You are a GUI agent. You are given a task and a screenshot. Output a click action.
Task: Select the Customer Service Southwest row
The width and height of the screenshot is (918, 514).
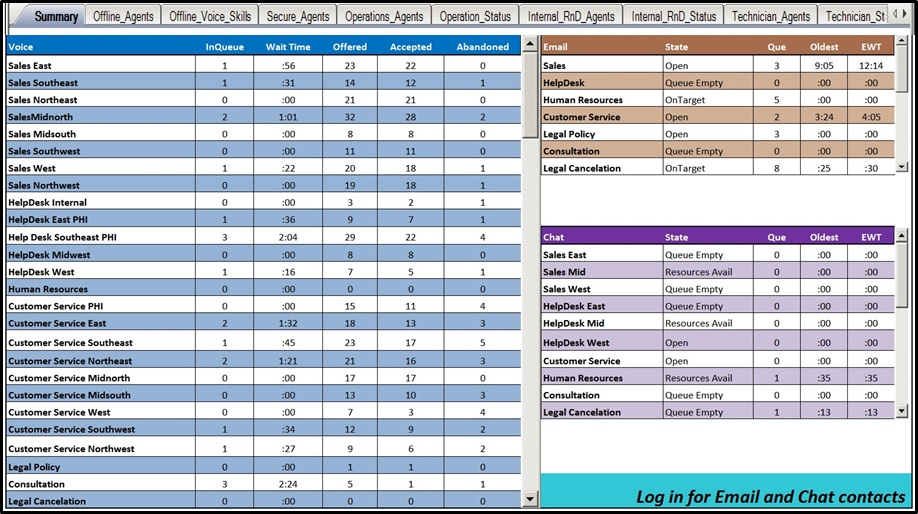coord(263,429)
